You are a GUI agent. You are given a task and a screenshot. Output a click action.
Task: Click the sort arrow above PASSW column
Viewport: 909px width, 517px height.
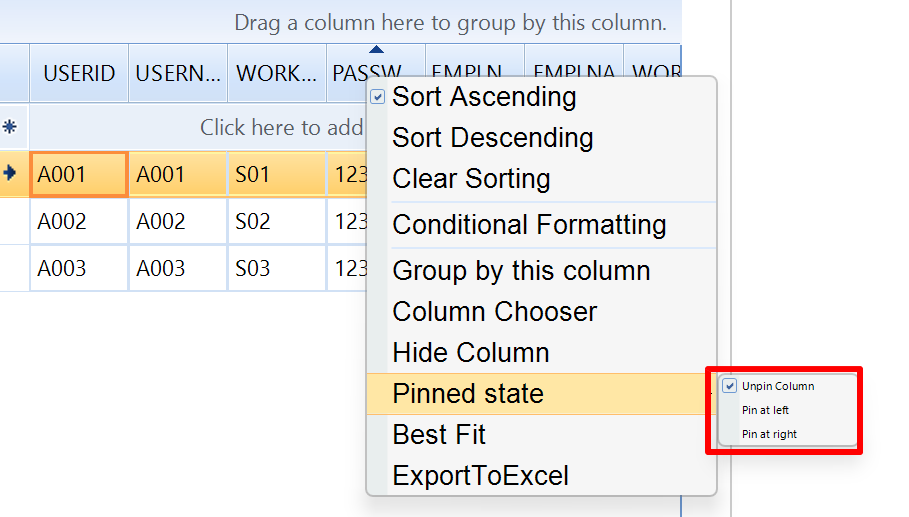click(x=376, y=49)
